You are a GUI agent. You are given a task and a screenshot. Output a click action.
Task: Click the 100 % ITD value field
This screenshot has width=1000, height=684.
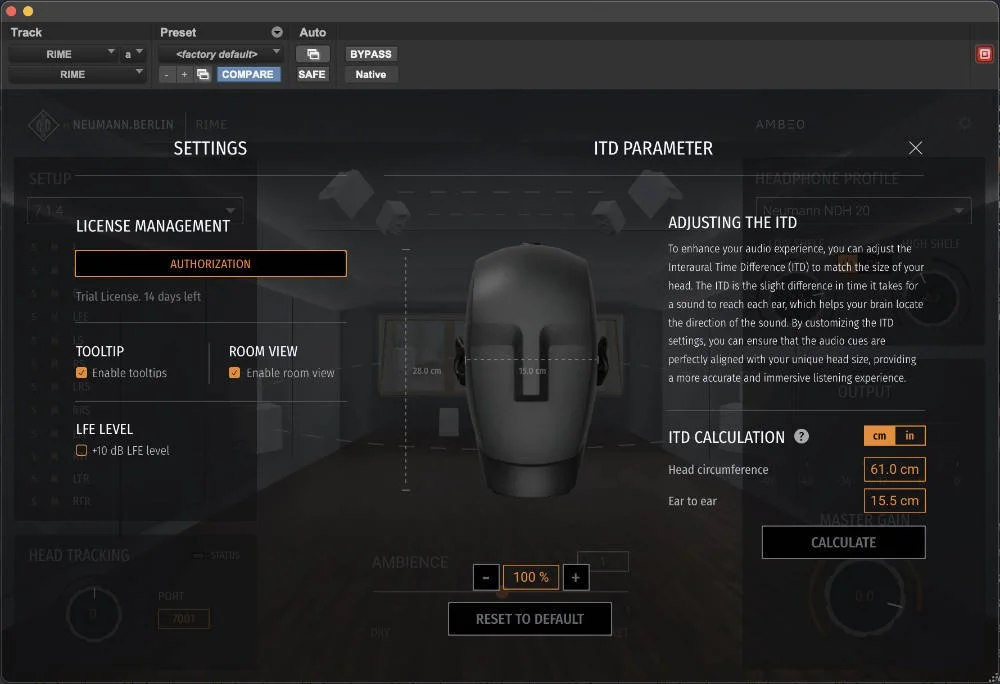tap(531, 578)
